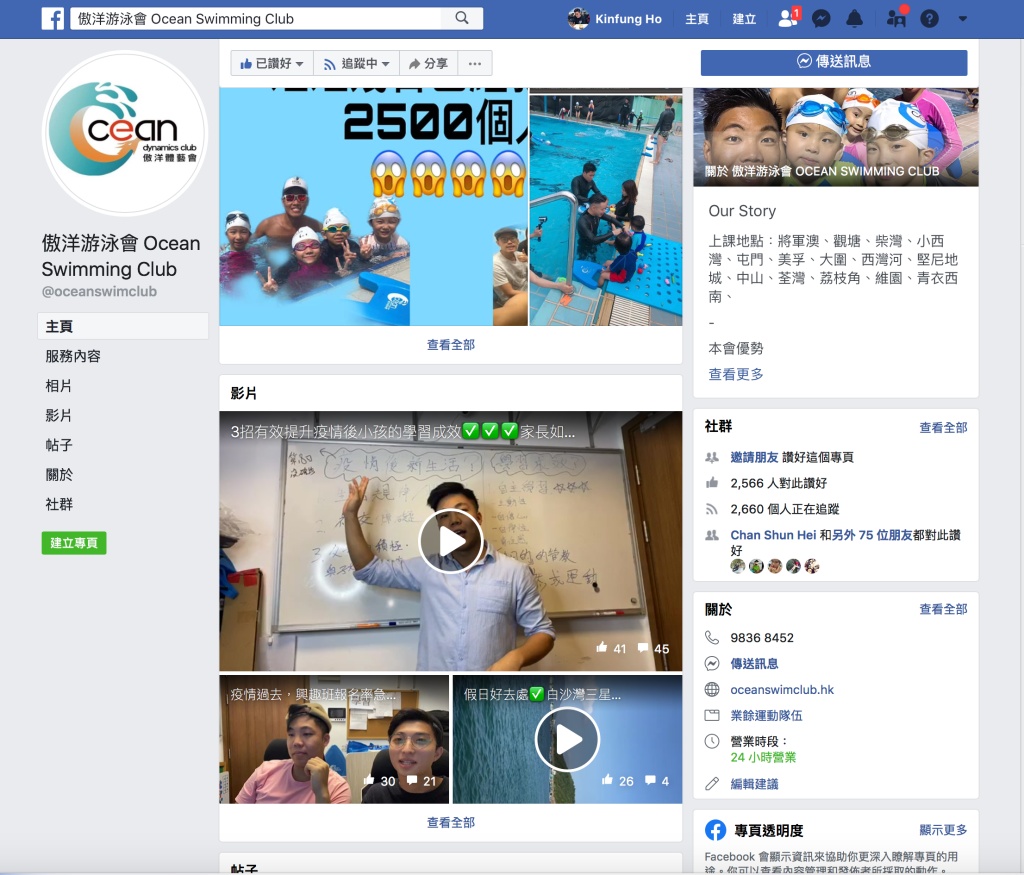
Task: Play the whiteboard featured video
Action: pos(450,541)
